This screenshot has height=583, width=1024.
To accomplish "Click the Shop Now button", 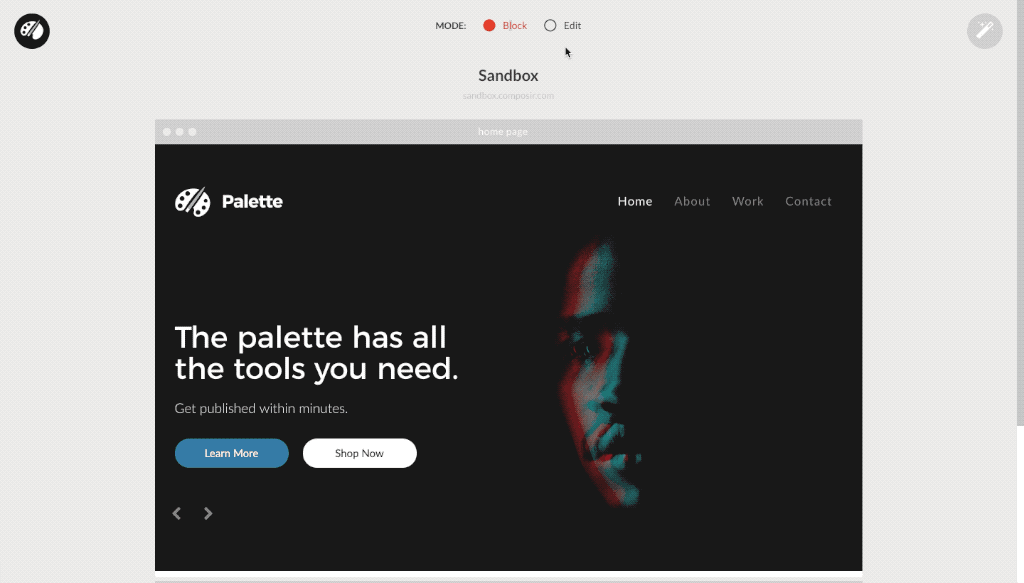I will [360, 453].
